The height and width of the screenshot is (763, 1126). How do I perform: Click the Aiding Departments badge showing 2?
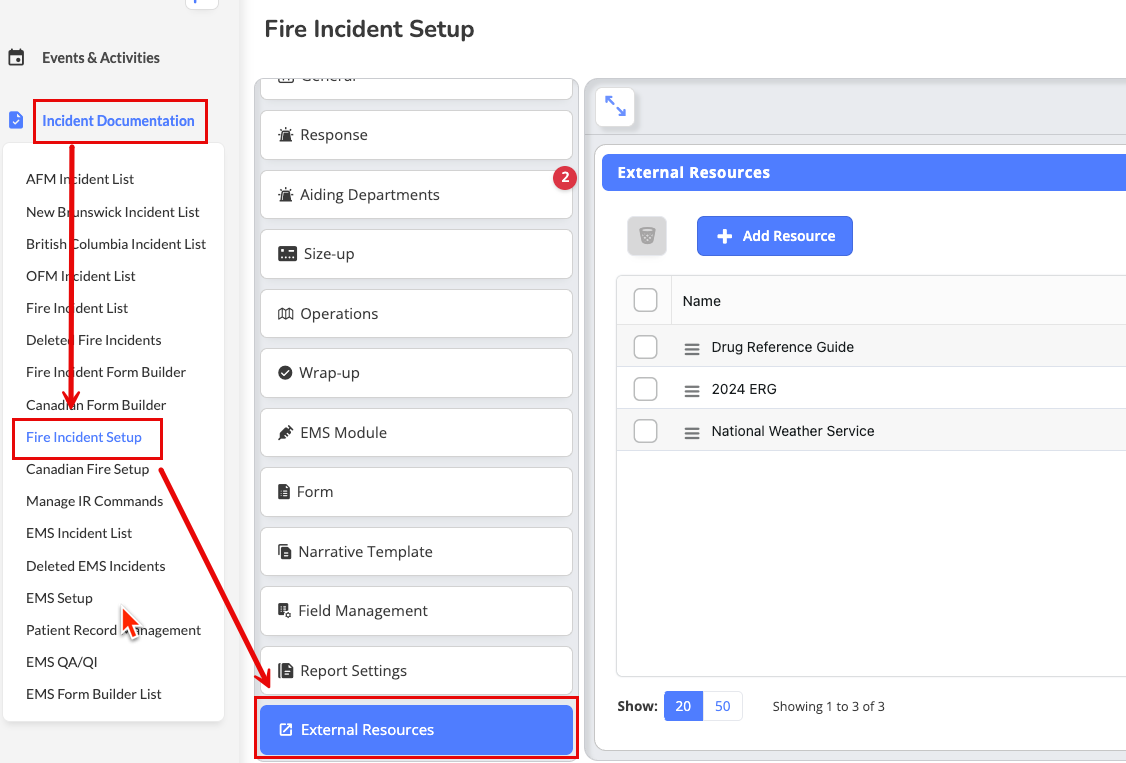(565, 178)
